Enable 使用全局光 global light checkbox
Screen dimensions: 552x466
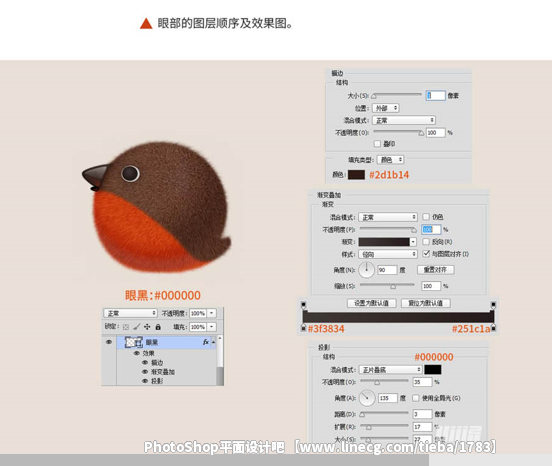(x=415, y=398)
